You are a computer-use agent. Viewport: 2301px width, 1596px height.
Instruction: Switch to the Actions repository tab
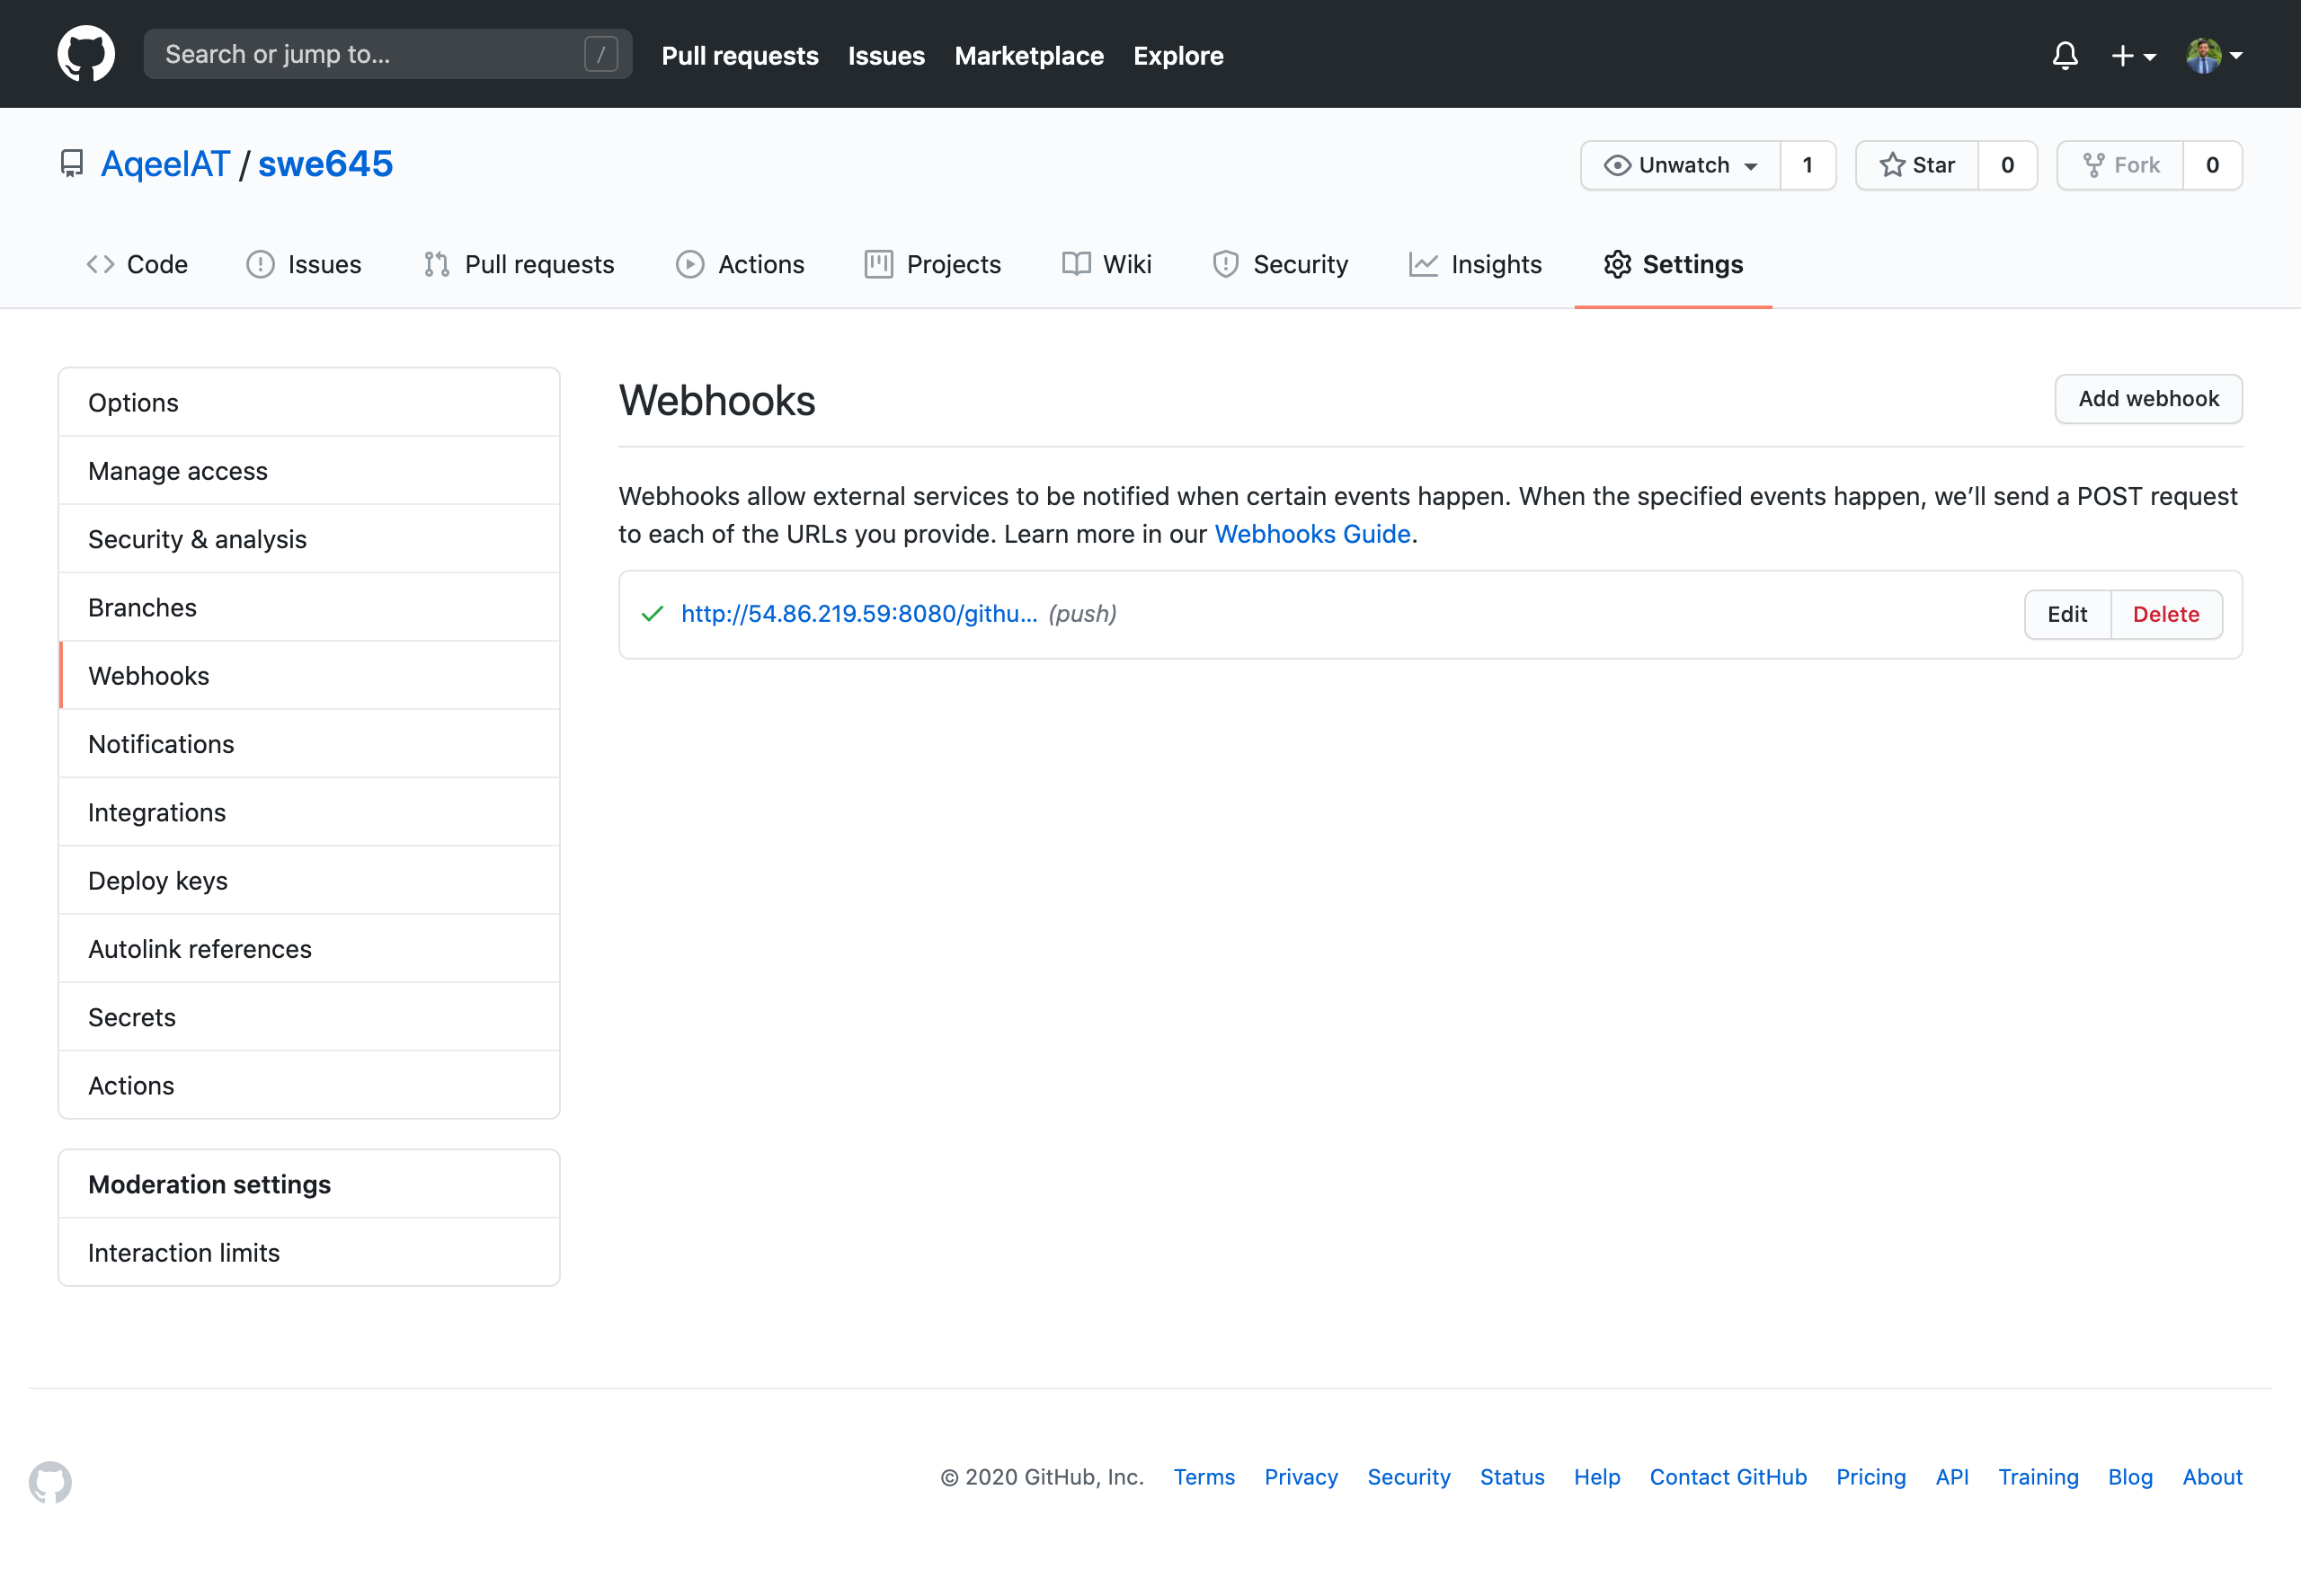(x=740, y=264)
